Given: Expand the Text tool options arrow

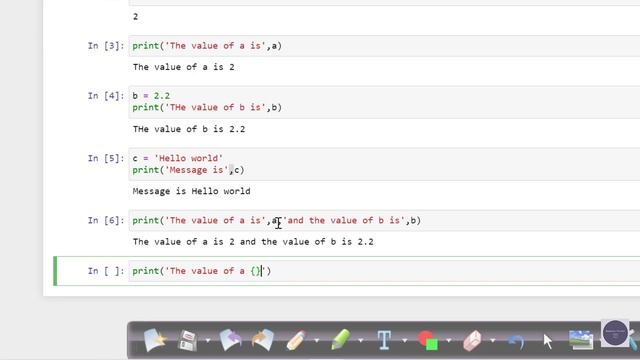Looking at the screenshot, I should coord(405,340).
